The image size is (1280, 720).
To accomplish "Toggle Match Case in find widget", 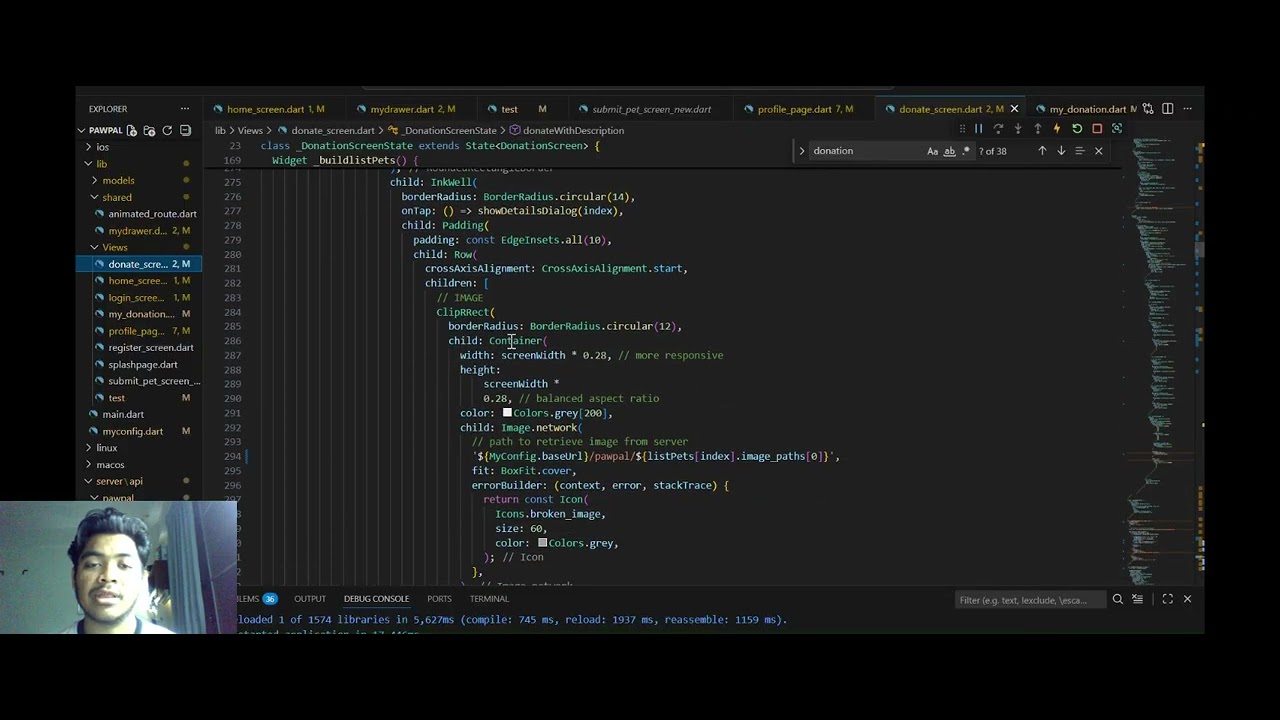I will (933, 151).
